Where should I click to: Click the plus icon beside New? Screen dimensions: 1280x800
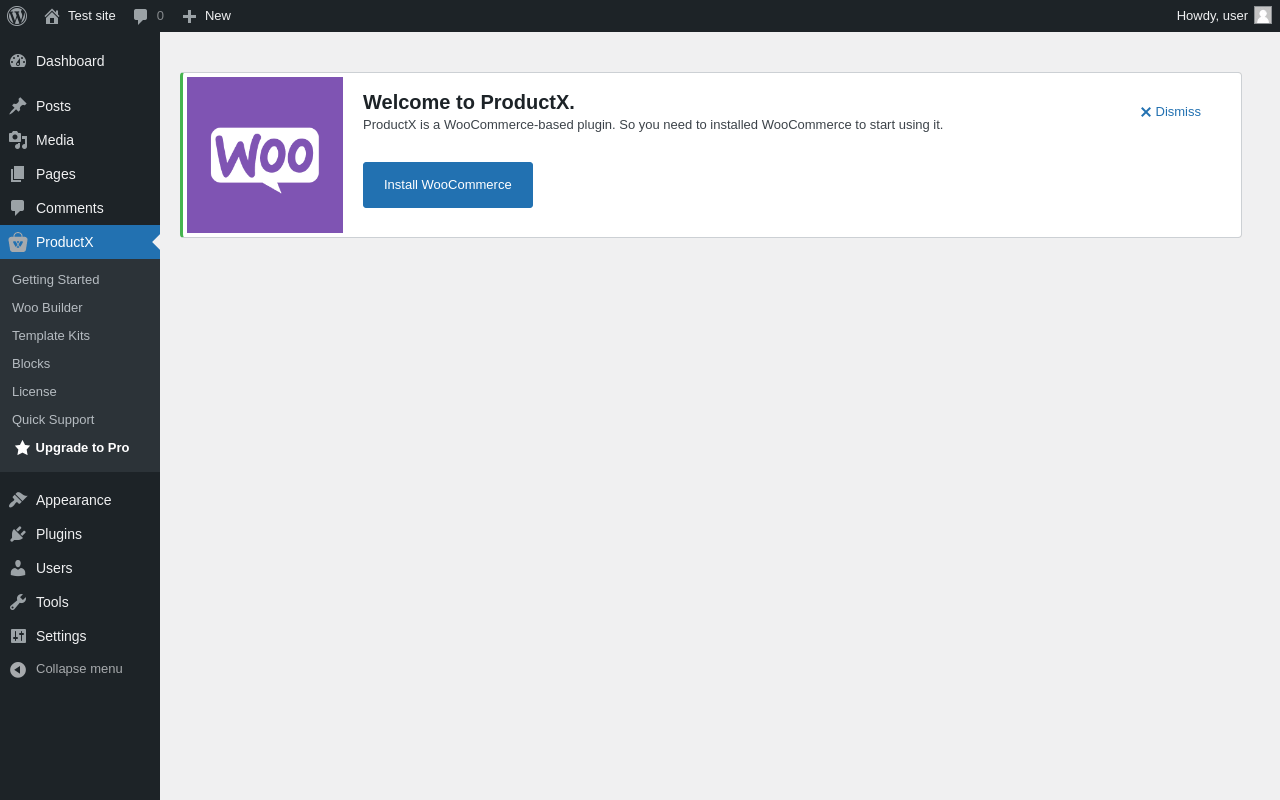click(x=189, y=16)
